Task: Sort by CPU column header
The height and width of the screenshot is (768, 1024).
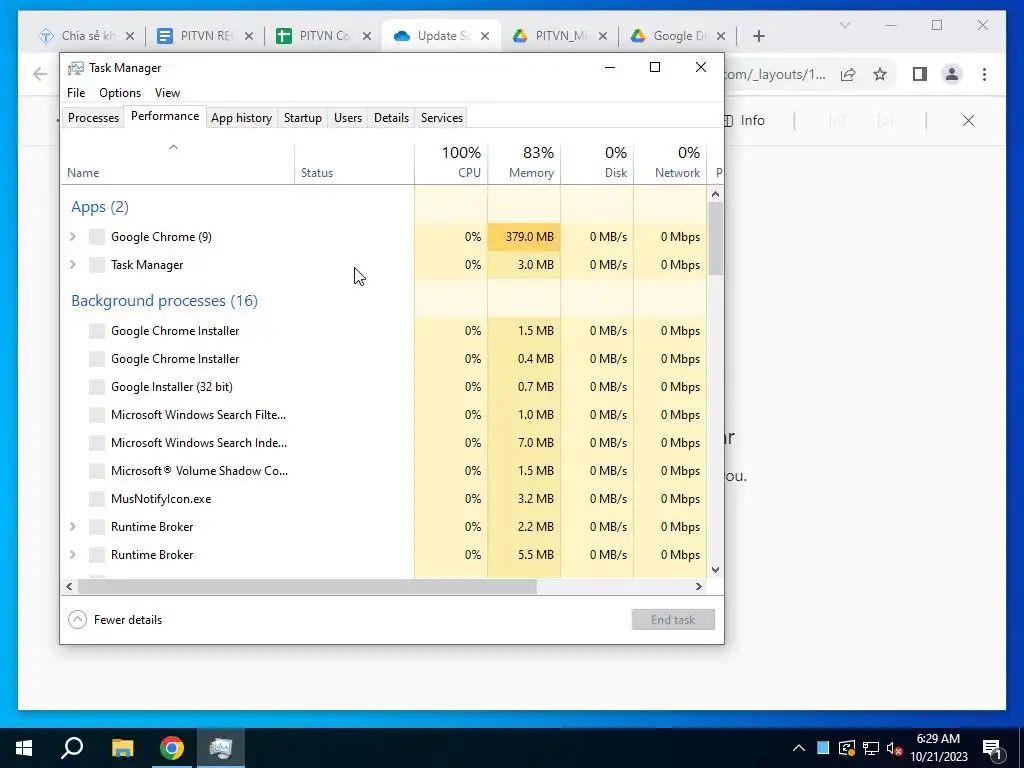Action: tap(451, 162)
